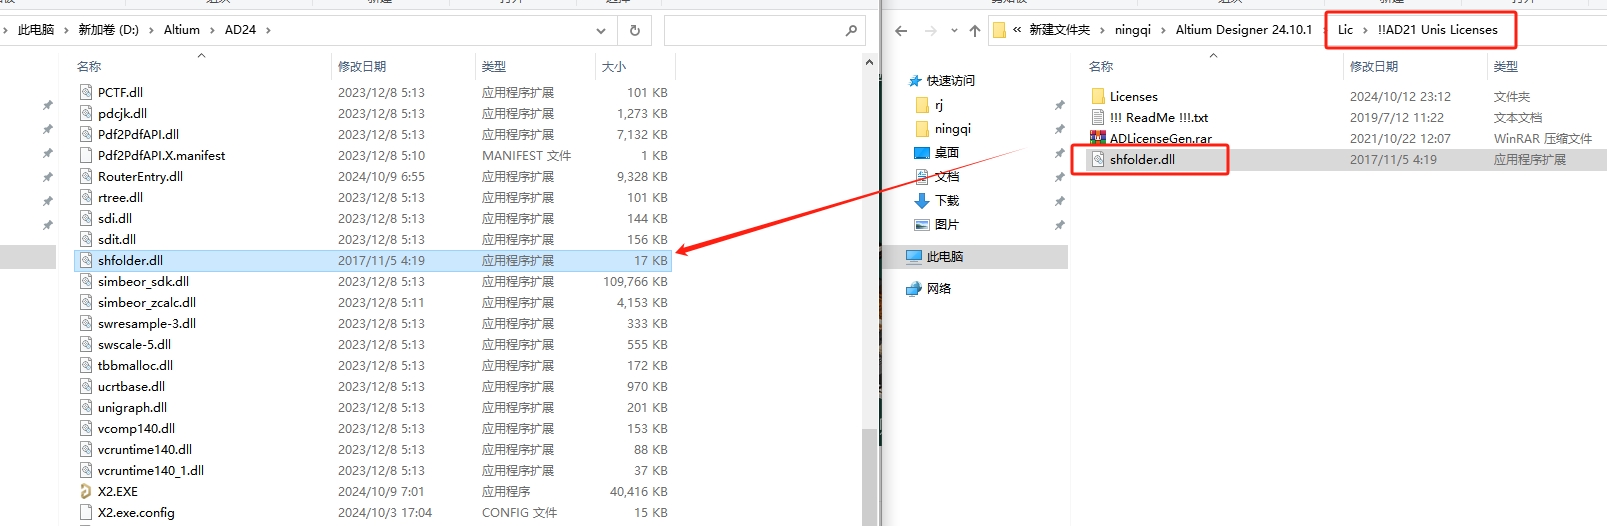
Task: Click the up arrow in right window navigation
Action: coord(975,30)
